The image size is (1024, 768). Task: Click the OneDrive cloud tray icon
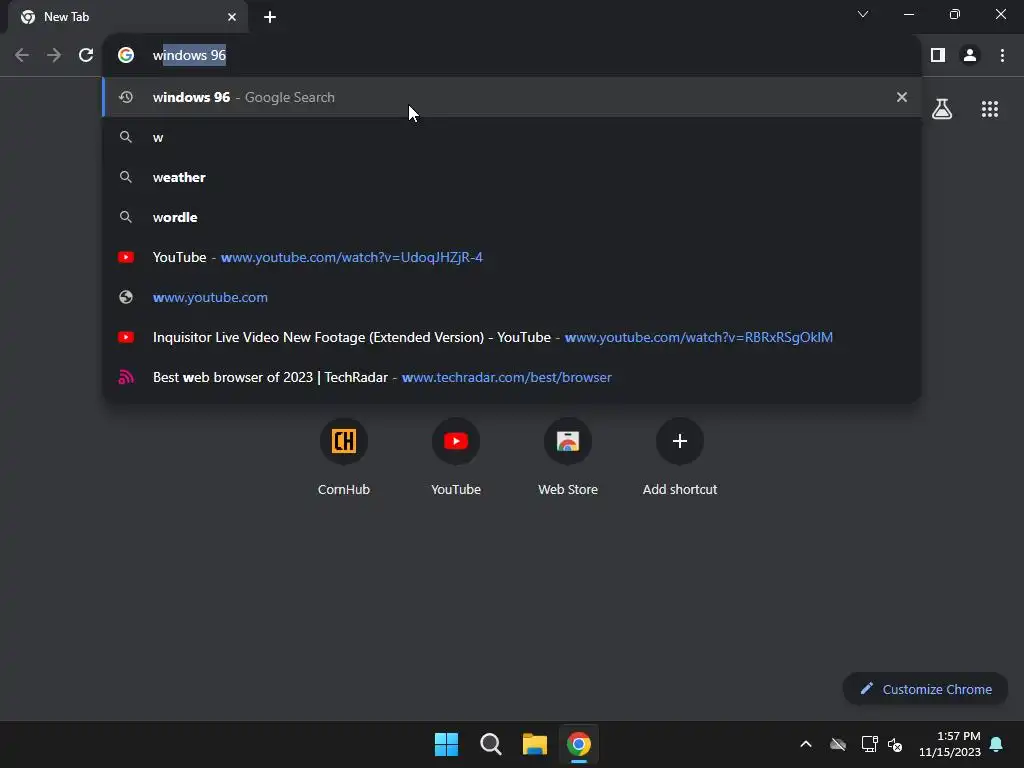838,744
